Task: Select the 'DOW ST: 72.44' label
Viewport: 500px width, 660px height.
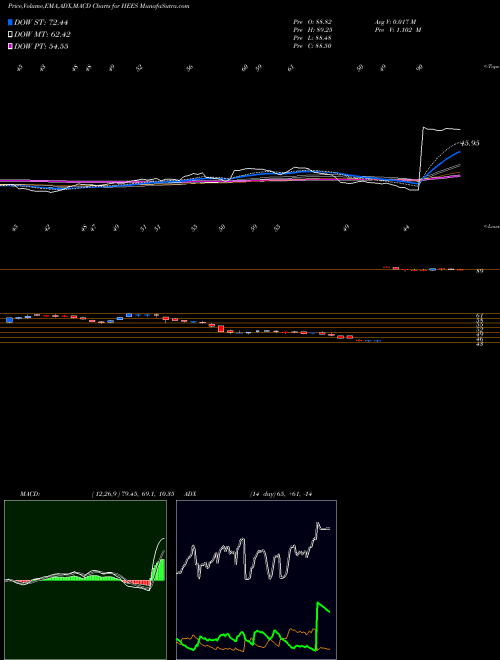Action: click(x=41, y=22)
